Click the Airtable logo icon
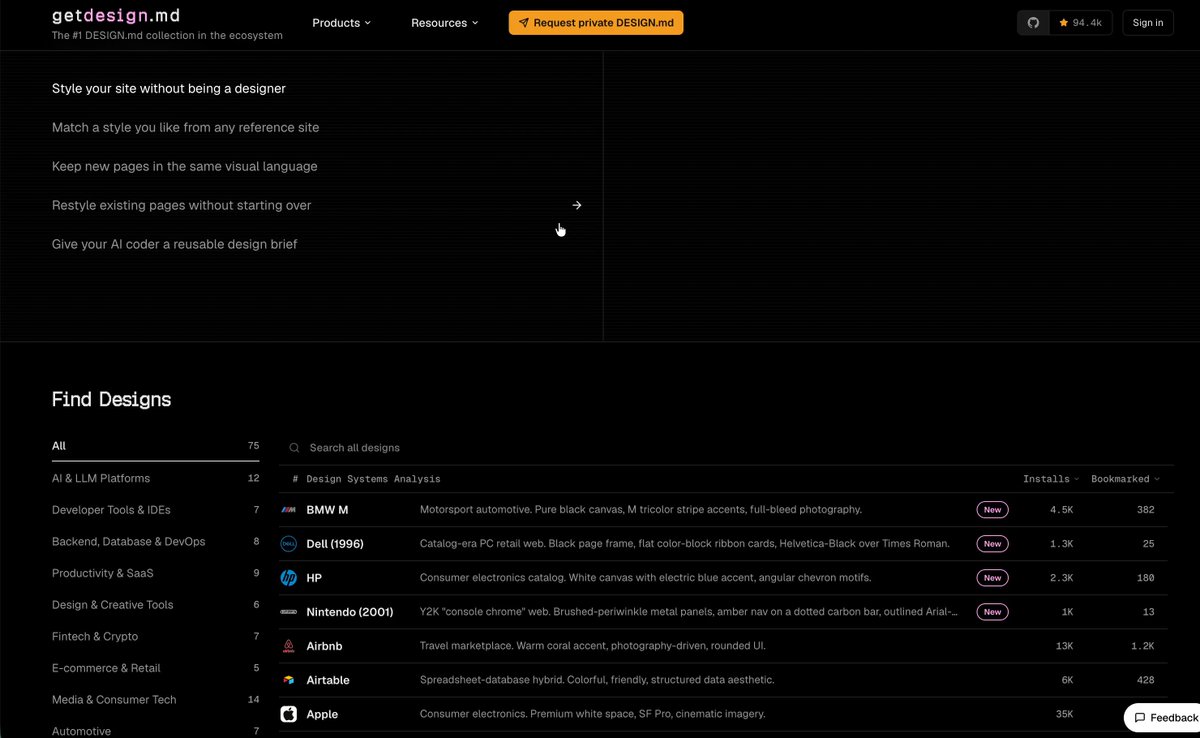Screen dimensions: 1200x738 288,680
